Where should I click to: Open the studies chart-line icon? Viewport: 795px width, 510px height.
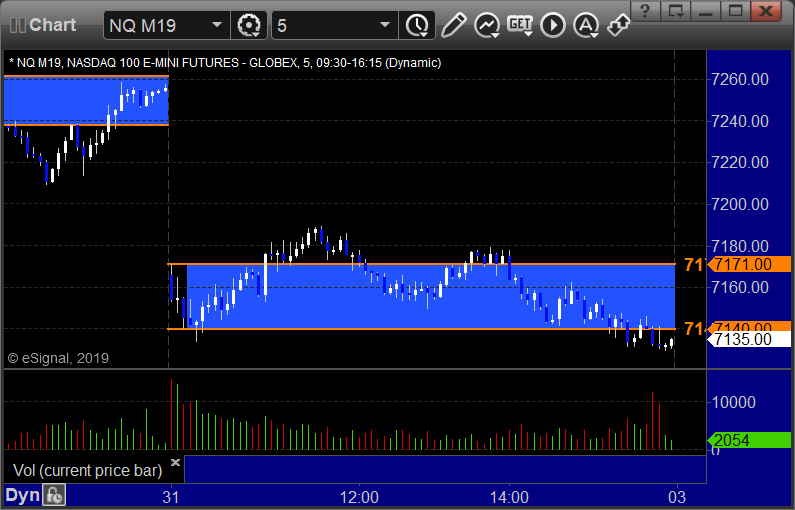click(x=487, y=25)
